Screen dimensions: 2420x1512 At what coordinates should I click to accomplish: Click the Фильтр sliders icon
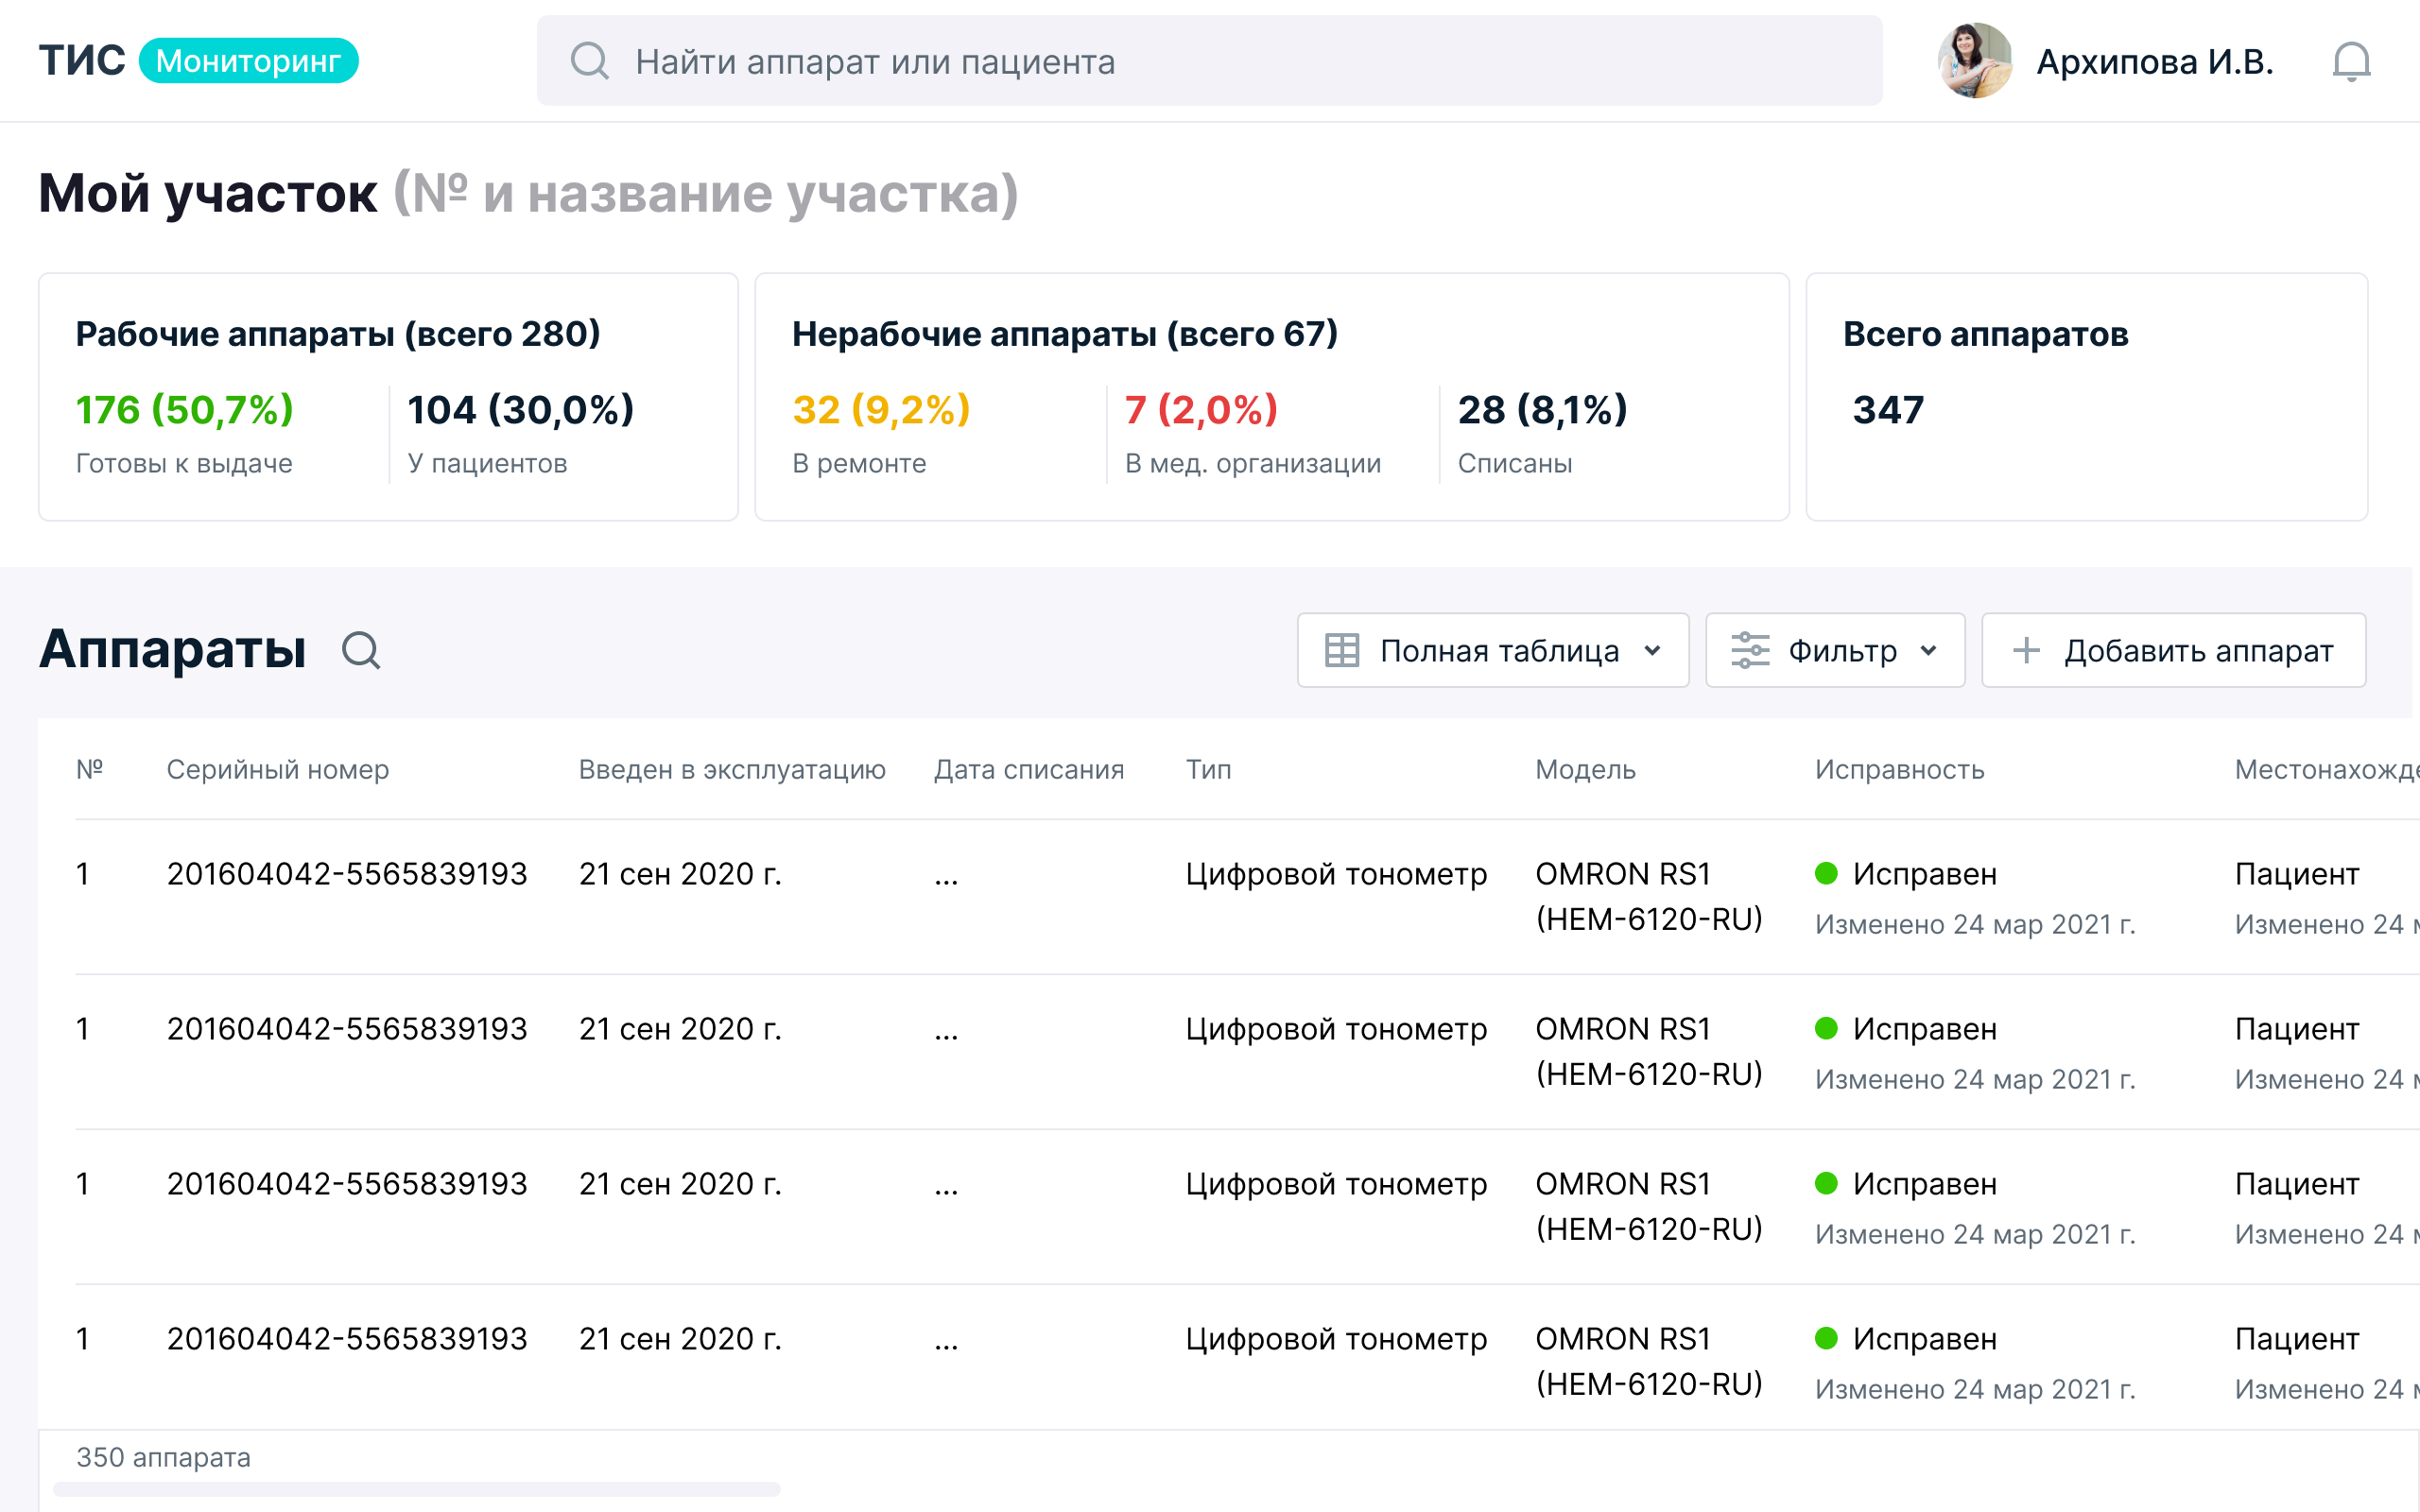(x=1750, y=651)
